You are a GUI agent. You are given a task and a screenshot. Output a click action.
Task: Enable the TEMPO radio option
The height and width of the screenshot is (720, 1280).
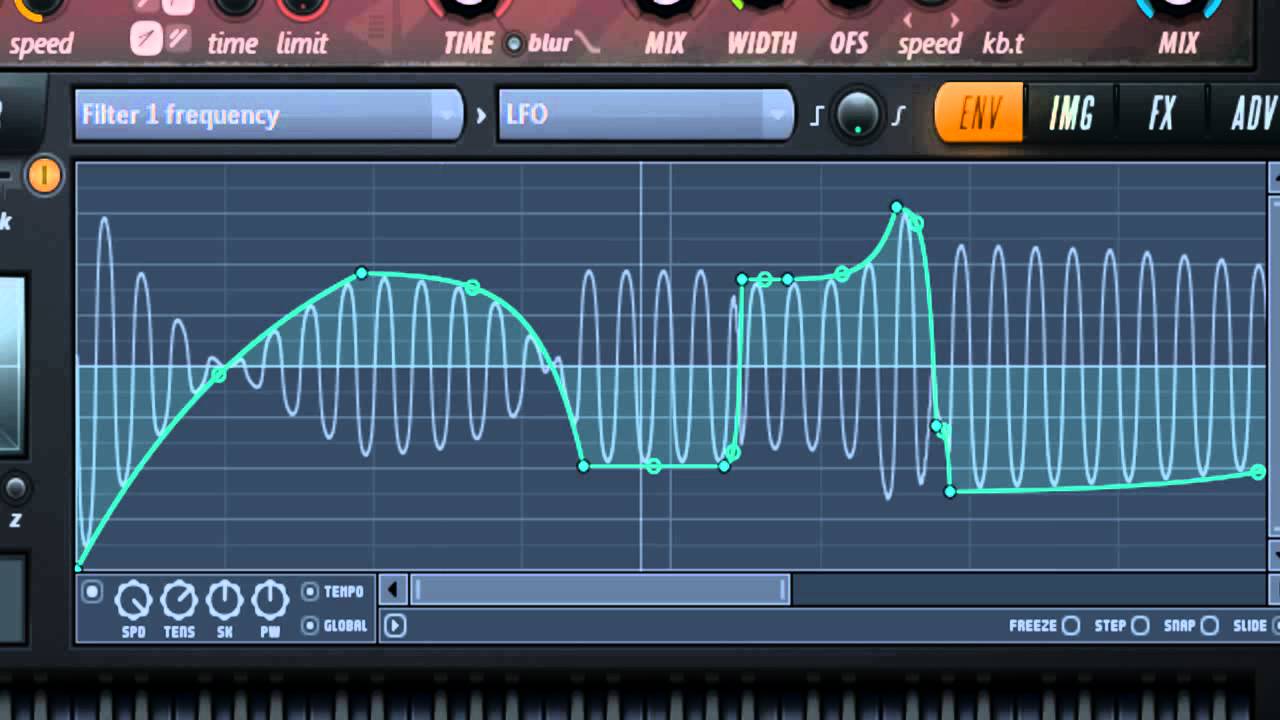[310, 592]
